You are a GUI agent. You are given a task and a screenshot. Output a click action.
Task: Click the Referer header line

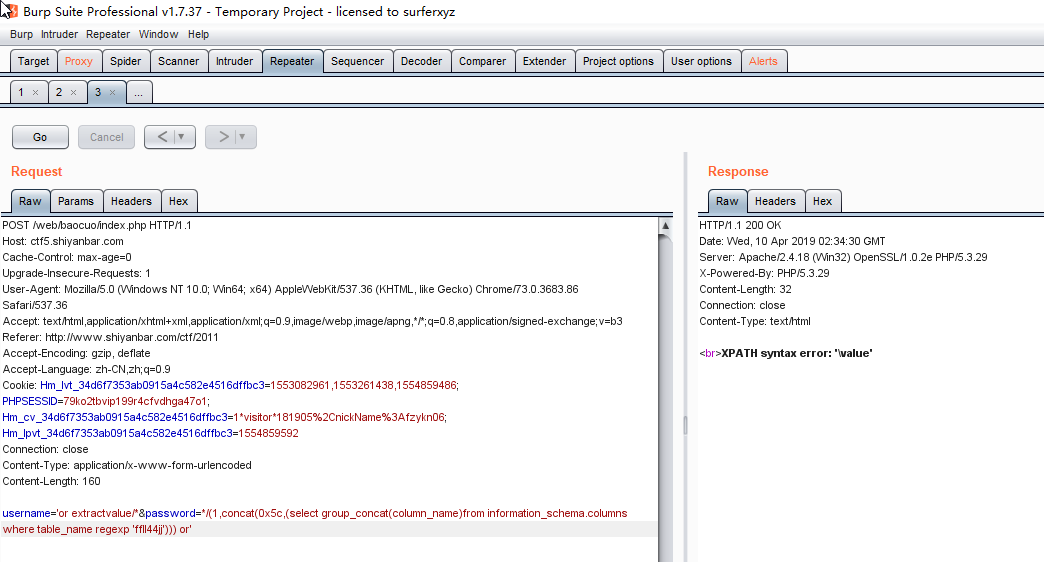(111, 337)
